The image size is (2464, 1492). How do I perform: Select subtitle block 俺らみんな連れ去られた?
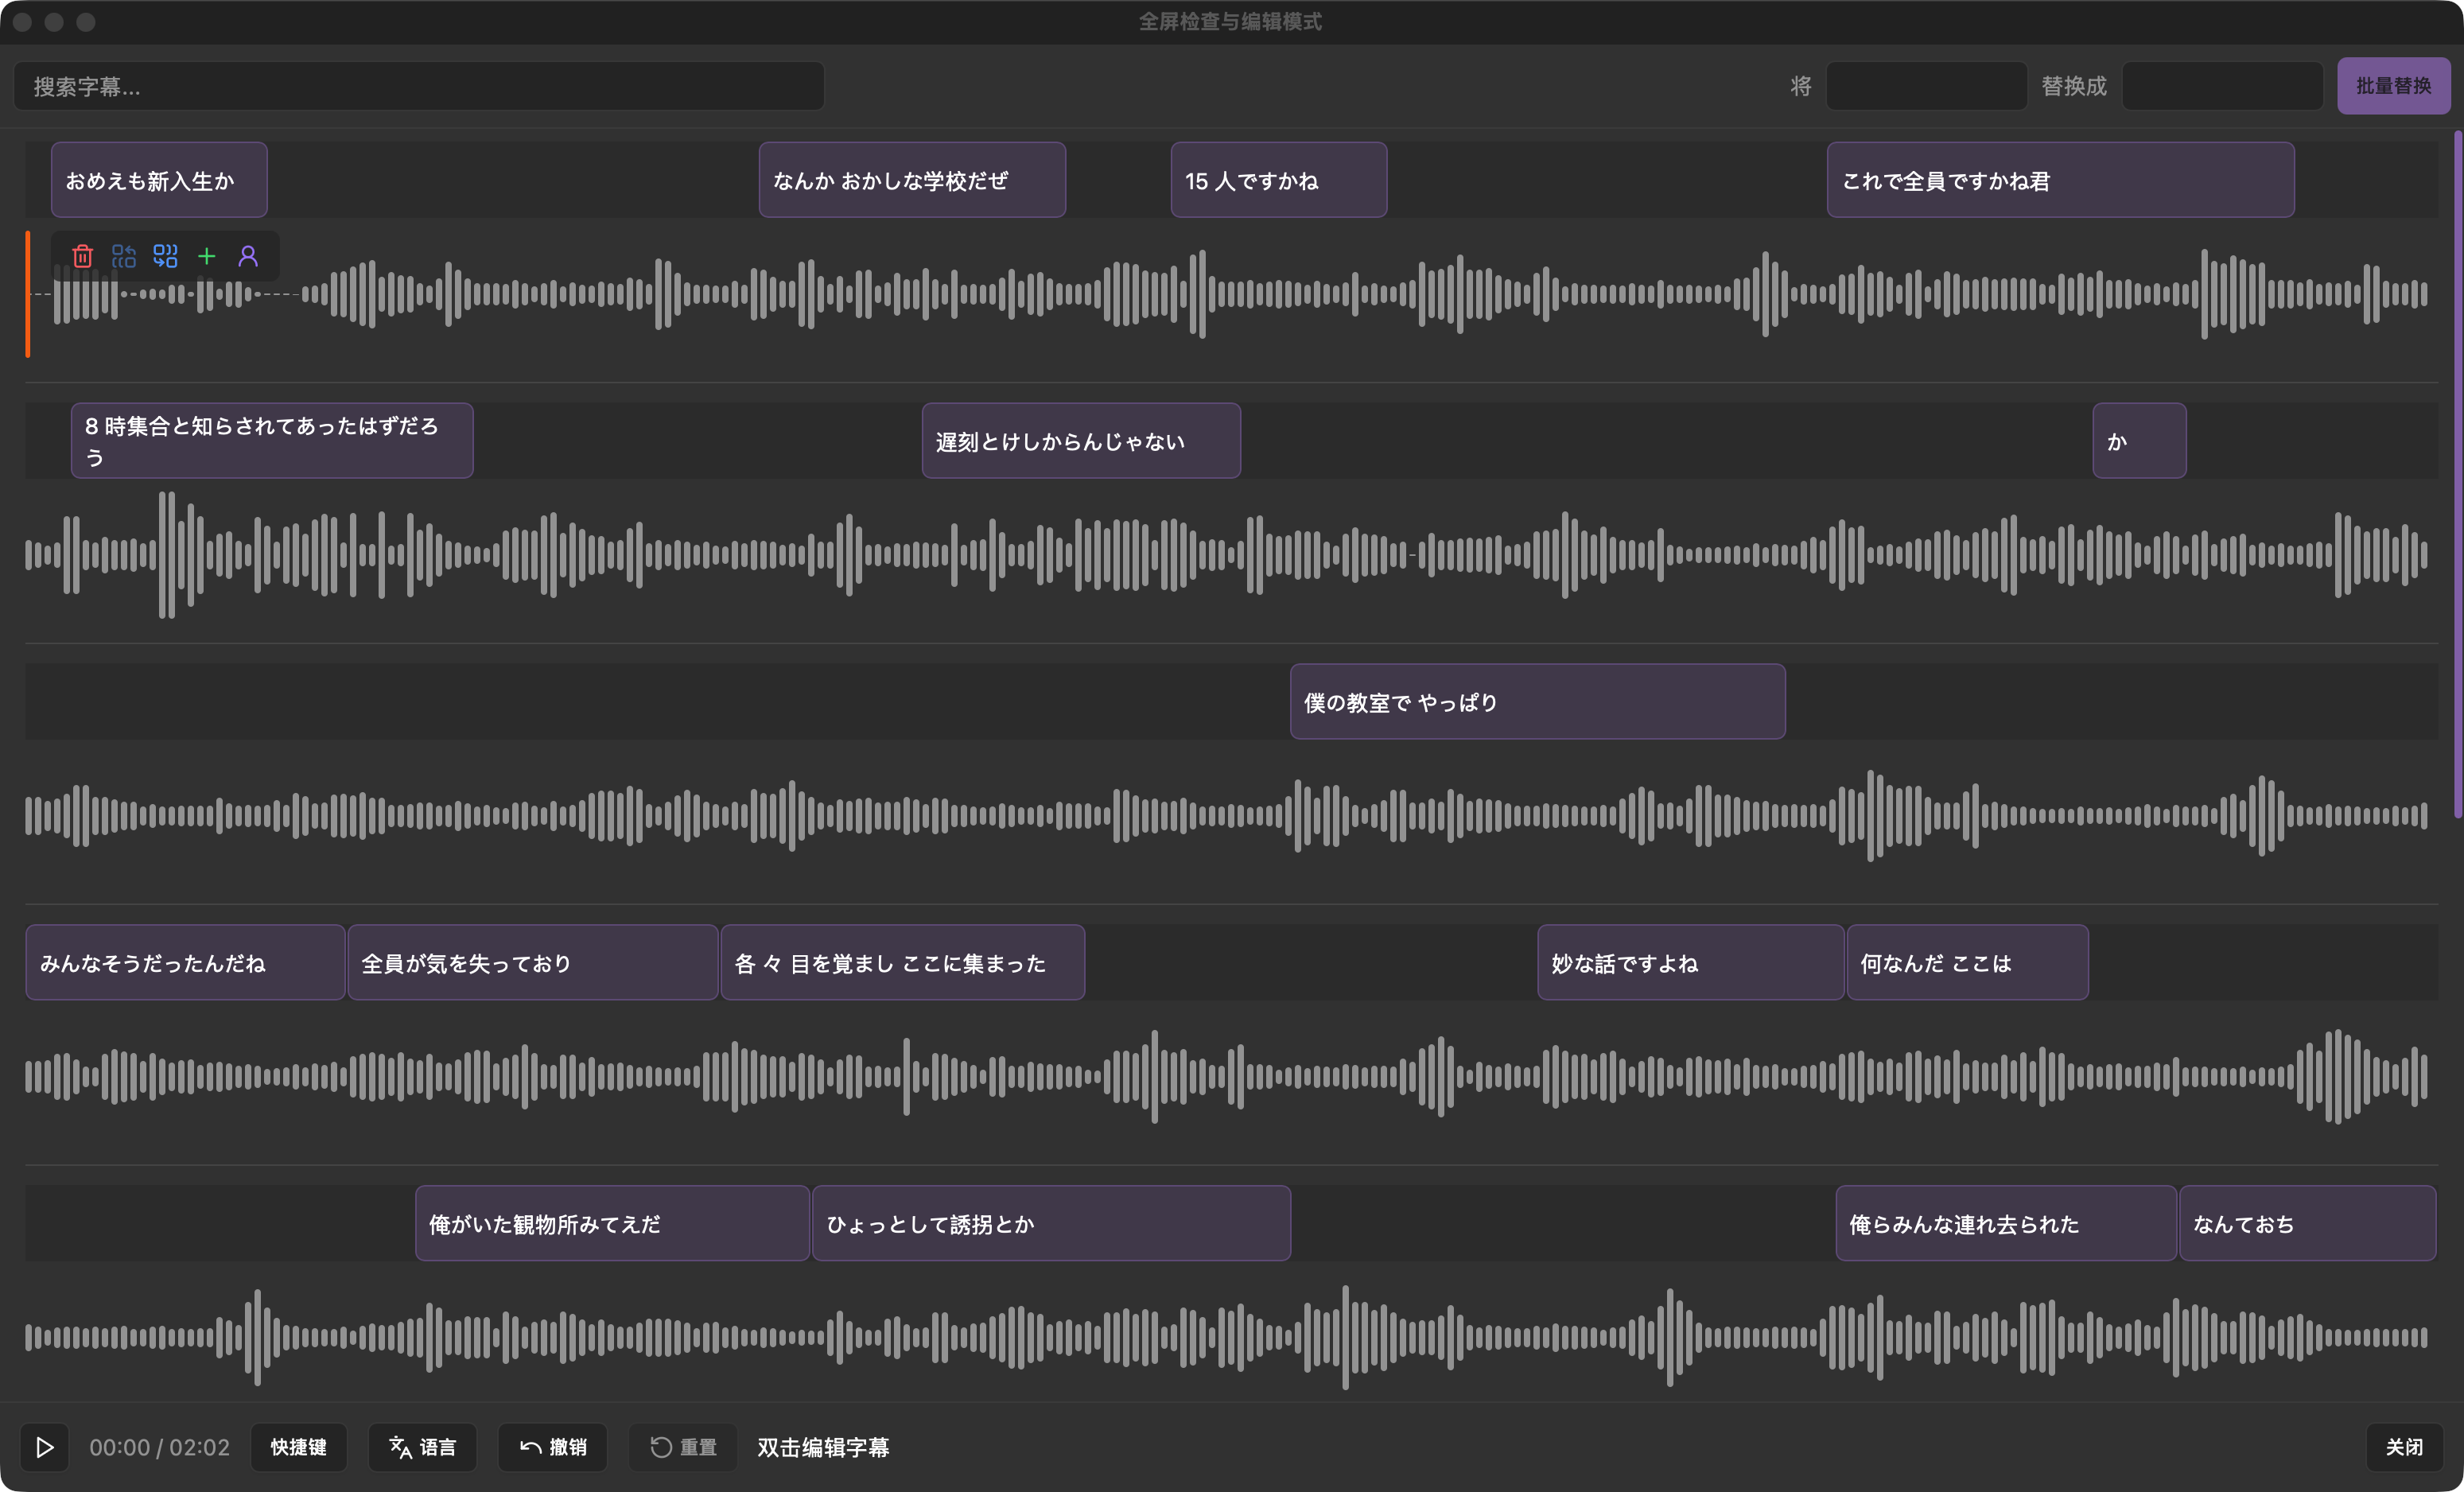pyautogui.click(x=2006, y=1224)
